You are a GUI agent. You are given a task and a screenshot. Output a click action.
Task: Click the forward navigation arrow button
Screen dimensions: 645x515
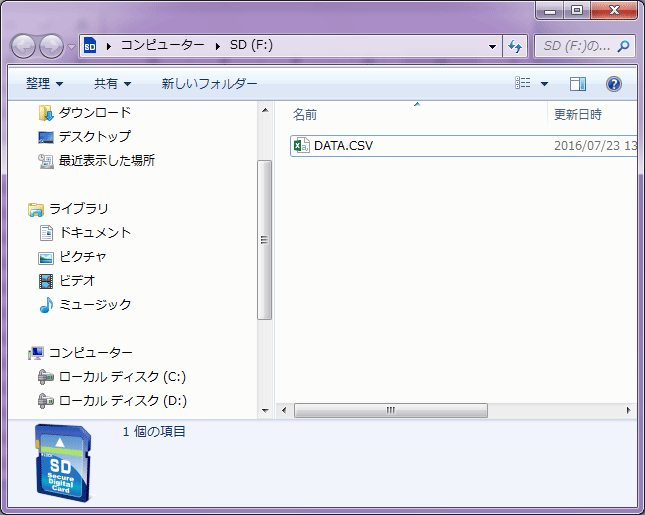51,46
